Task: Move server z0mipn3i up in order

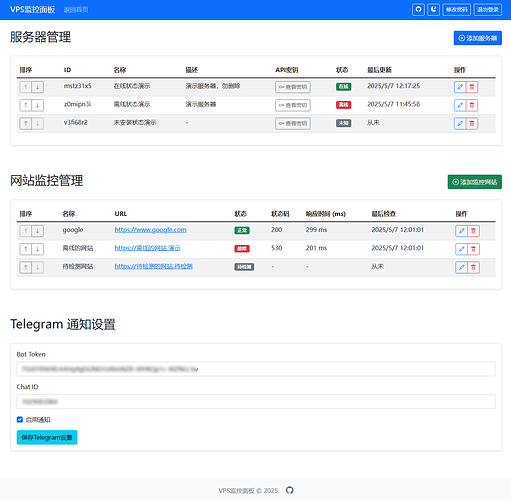Action: 26,105
